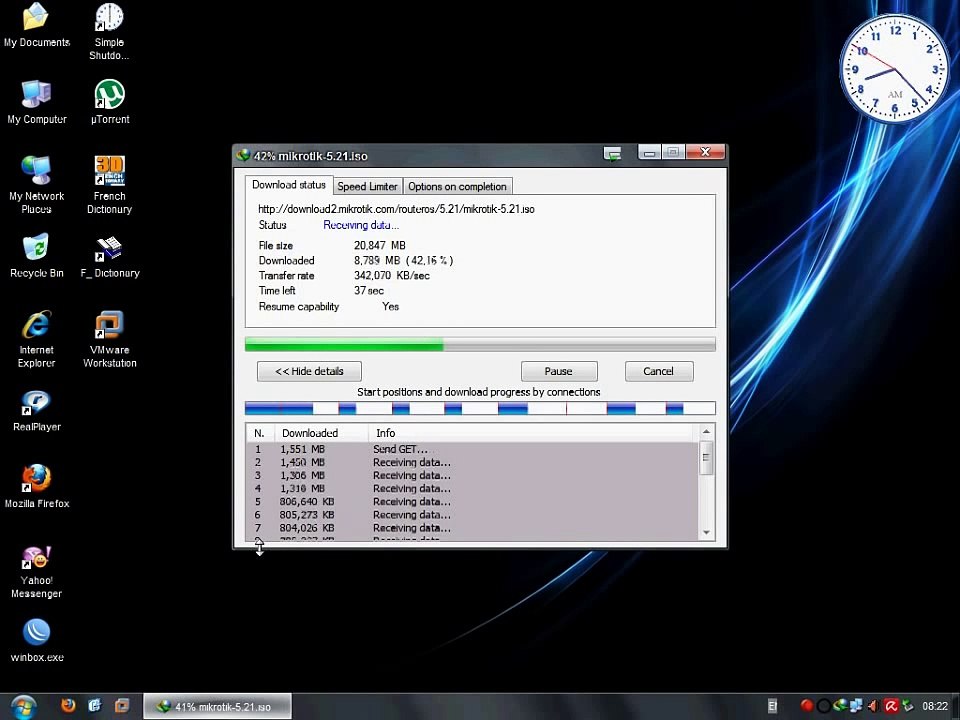Click the Receiving data status text

361,225
